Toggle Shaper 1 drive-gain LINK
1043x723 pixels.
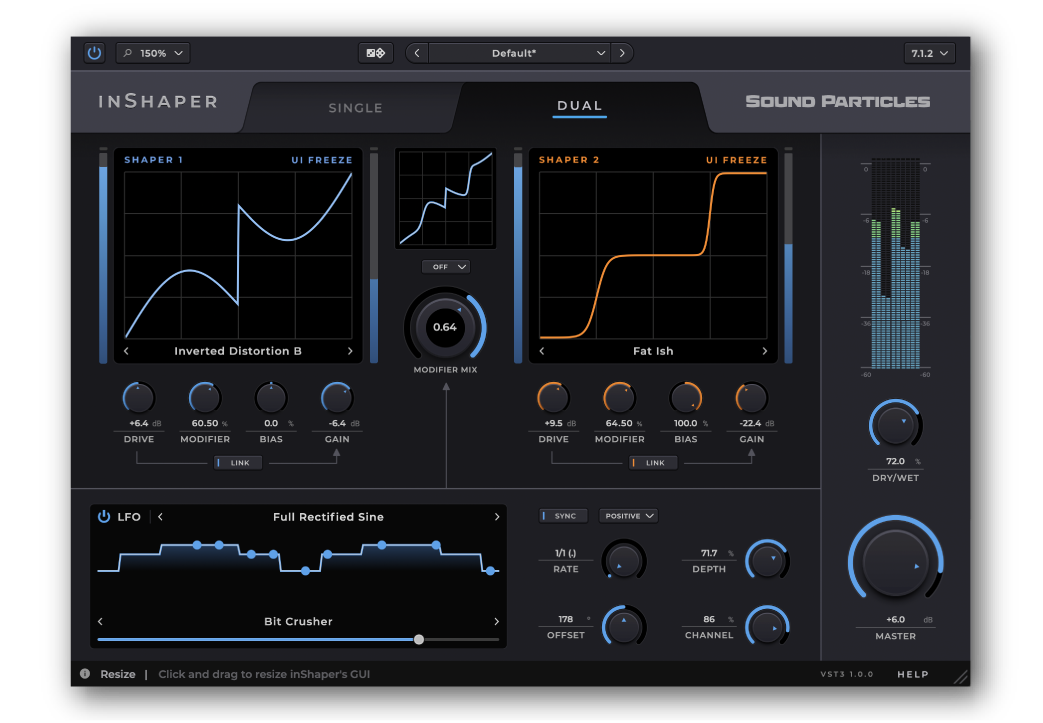(x=239, y=463)
